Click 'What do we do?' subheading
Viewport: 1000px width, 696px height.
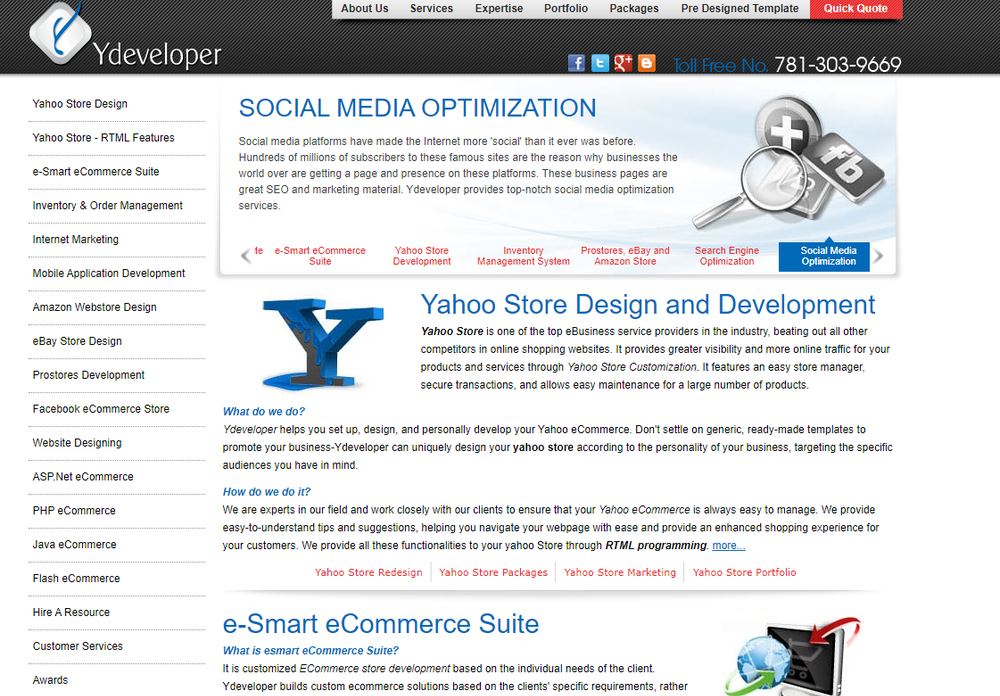tap(263, 411)
